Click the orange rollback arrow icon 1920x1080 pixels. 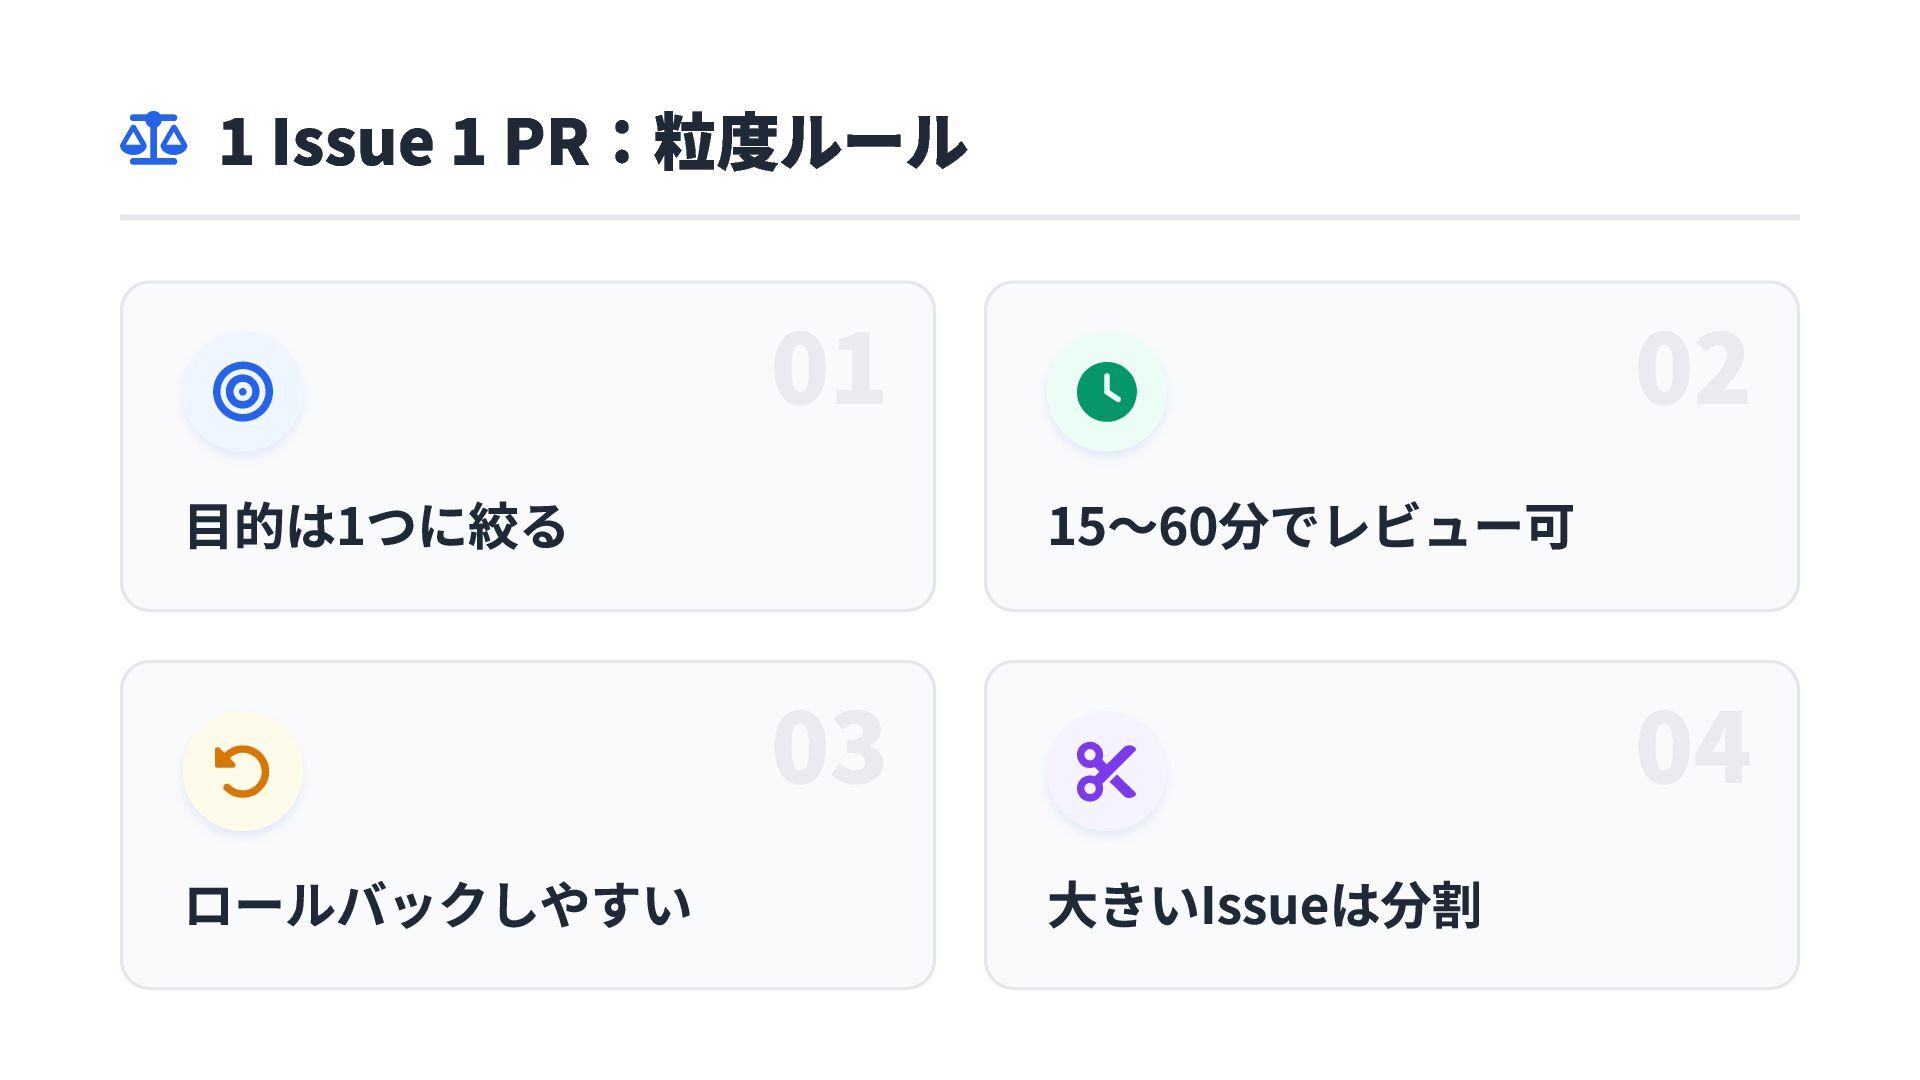pyautogui.click(x=243, y=771)
